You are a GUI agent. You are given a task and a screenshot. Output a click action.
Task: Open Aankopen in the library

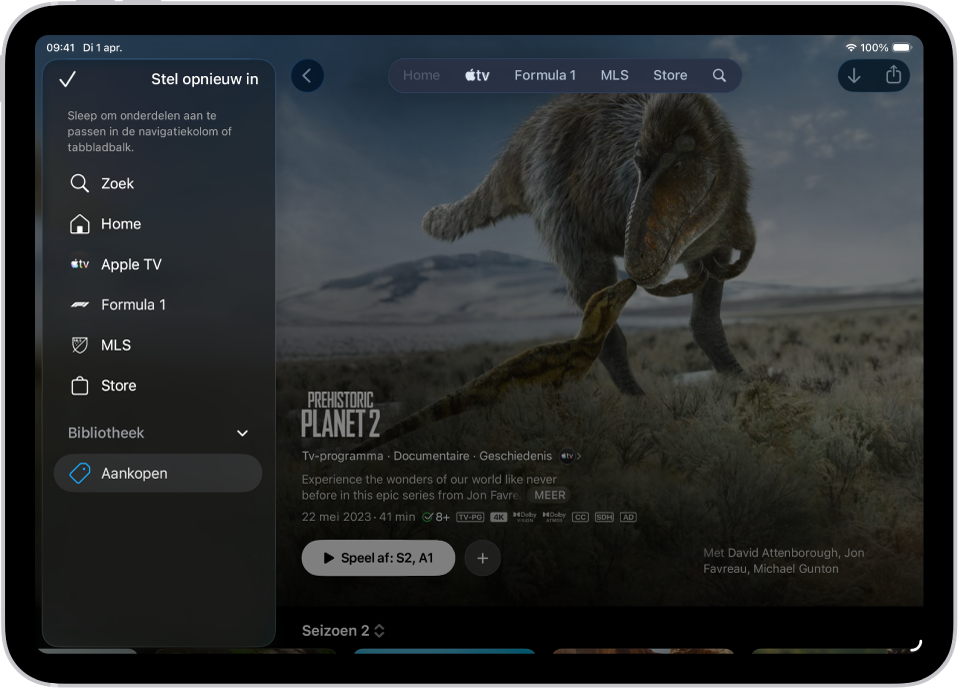[x=158, y=473]
